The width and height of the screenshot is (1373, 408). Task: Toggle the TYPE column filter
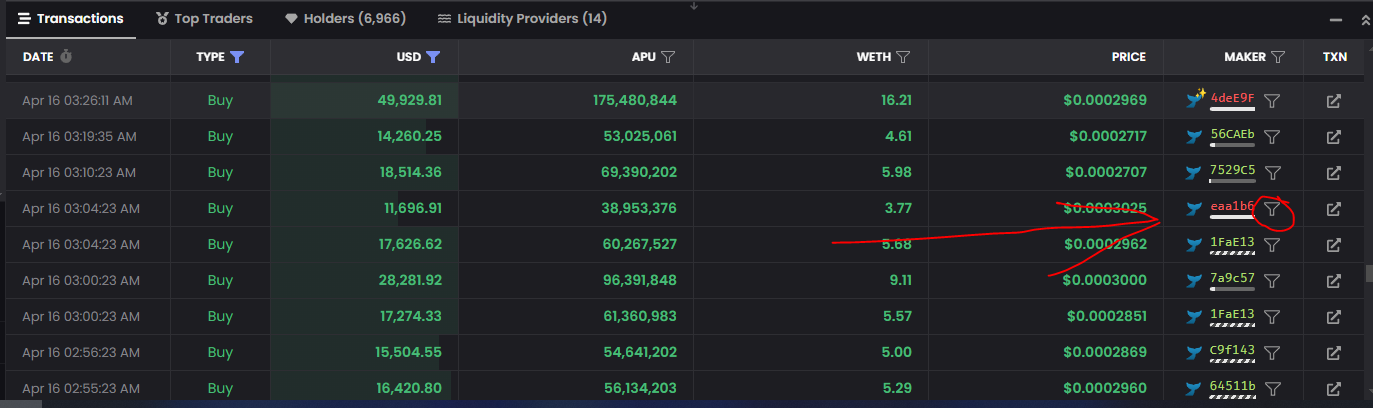(x=237, y=57)
